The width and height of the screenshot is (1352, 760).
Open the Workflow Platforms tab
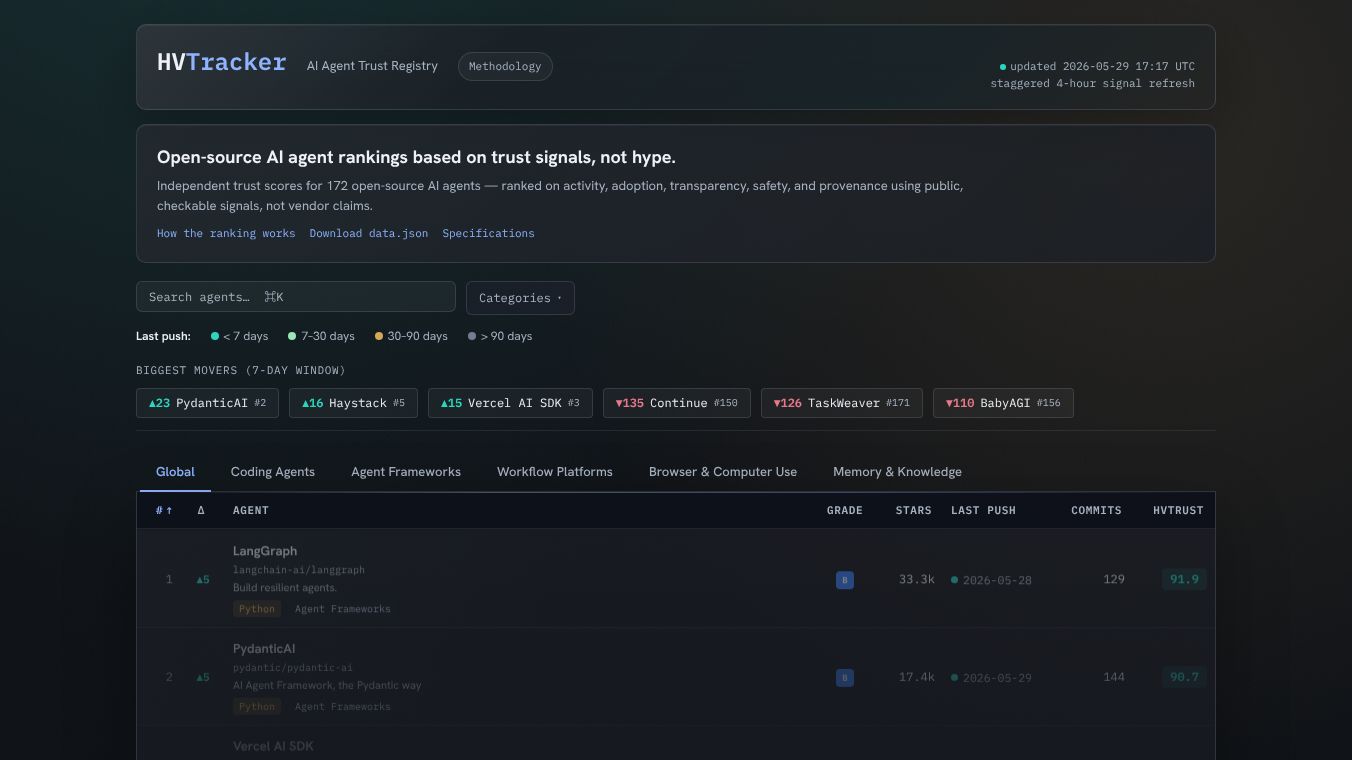(555, 472)
